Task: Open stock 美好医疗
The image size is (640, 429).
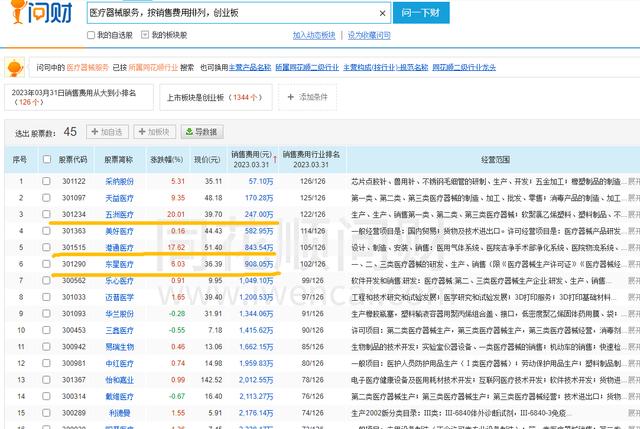Action: click(119, 231)
